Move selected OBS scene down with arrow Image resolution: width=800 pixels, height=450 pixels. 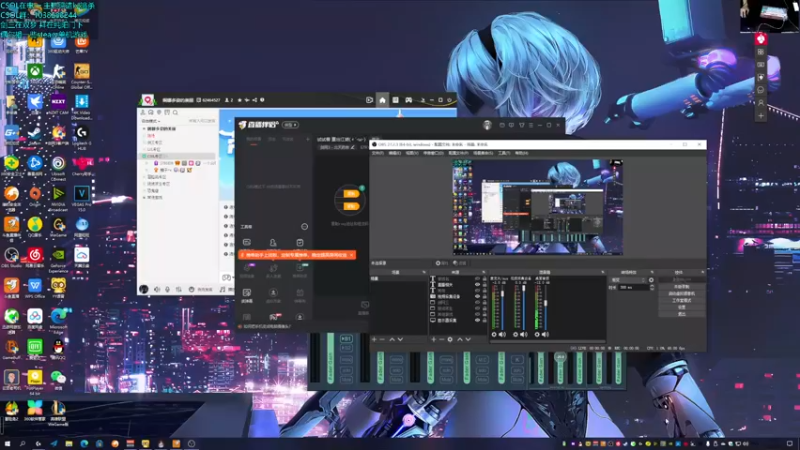pos(400,339)
